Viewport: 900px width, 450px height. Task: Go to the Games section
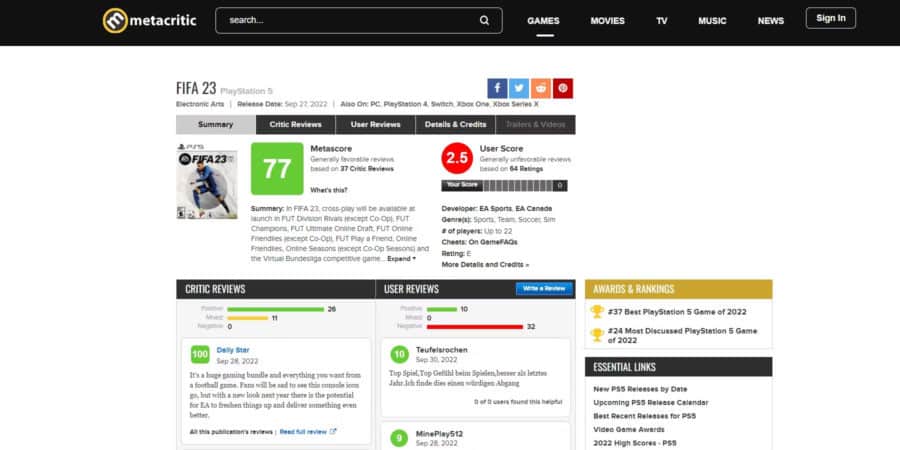pyautogui.click(x=544, y=21)
